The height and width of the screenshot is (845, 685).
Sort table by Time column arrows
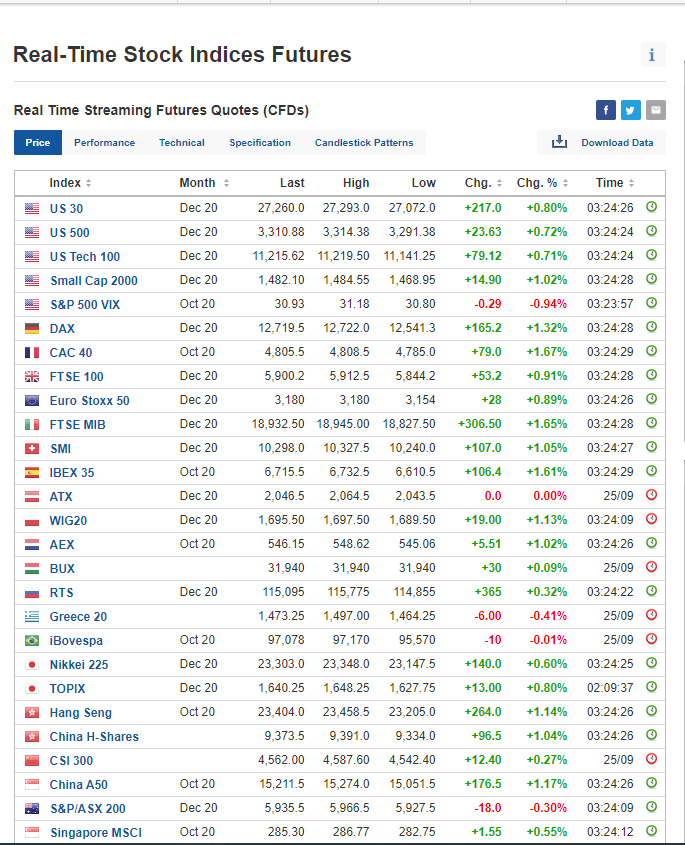pyautogui.click(x=632, y=183)
